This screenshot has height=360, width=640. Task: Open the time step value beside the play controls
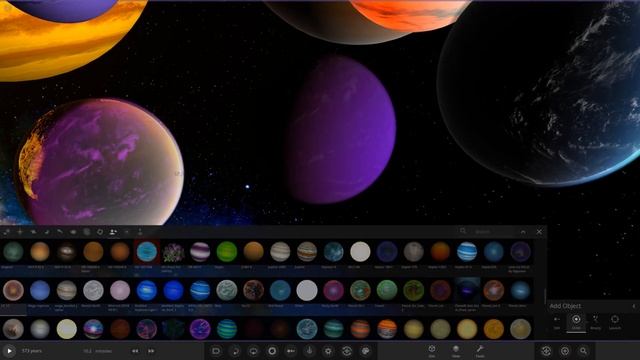(x=98, y=351)
